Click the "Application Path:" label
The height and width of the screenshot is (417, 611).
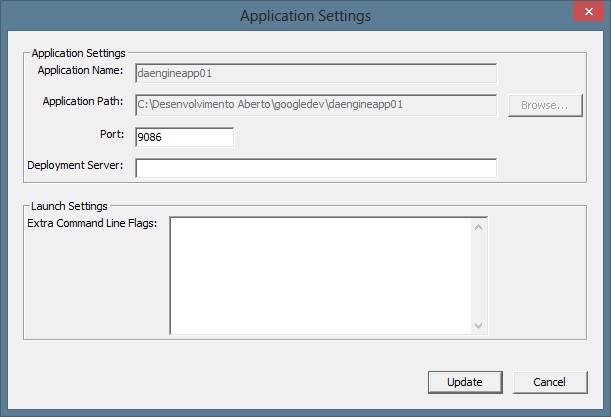point(82,102)
